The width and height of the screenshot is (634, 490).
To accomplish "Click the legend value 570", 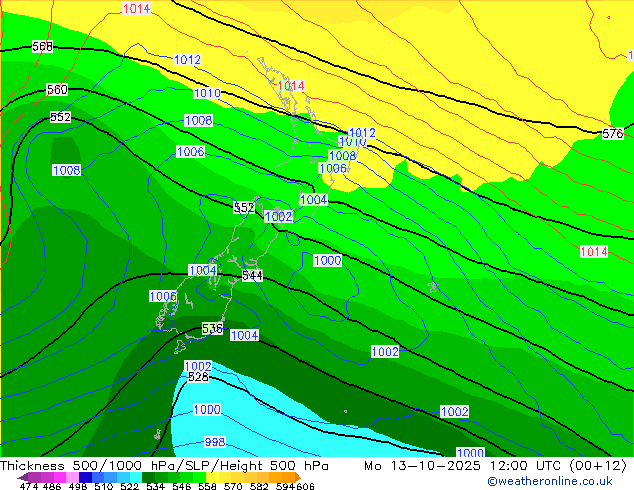I will [233, 486].
